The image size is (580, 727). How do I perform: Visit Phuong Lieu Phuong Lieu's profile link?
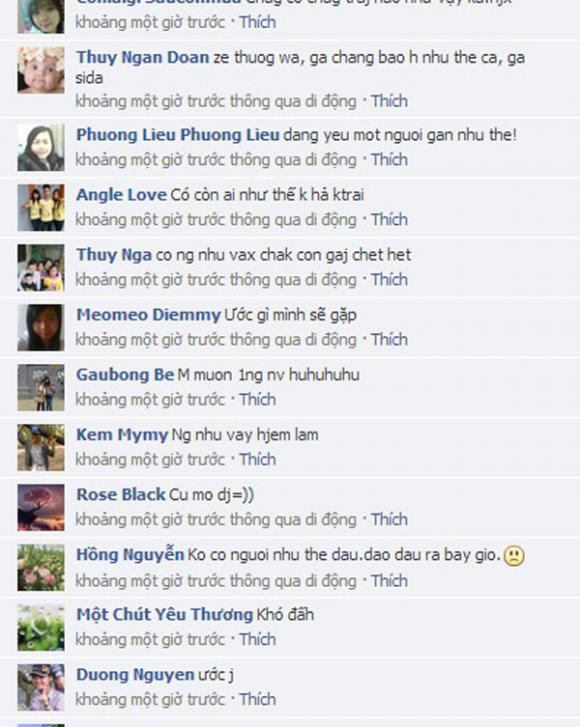[x=178, y=135]
